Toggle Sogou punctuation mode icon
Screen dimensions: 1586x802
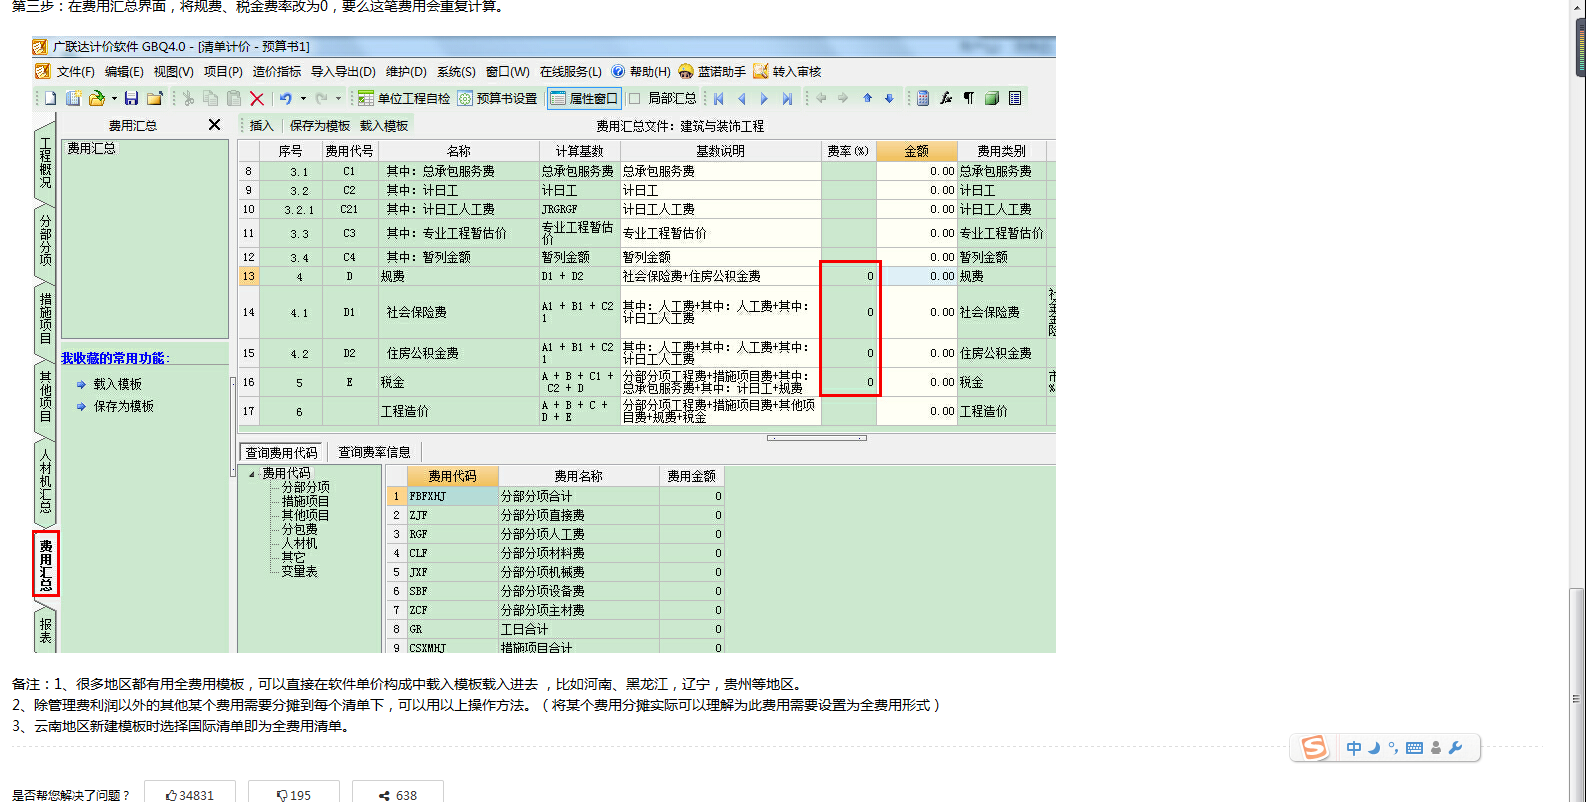pos(1393,748)
